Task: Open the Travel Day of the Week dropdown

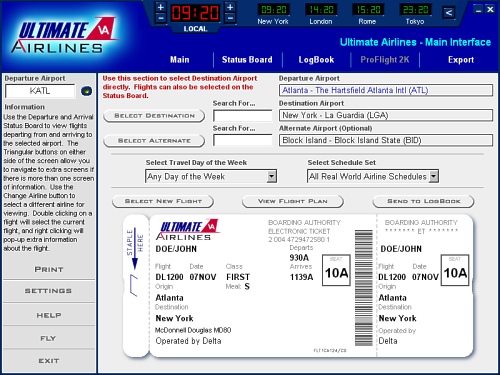Action: [272, 176]
